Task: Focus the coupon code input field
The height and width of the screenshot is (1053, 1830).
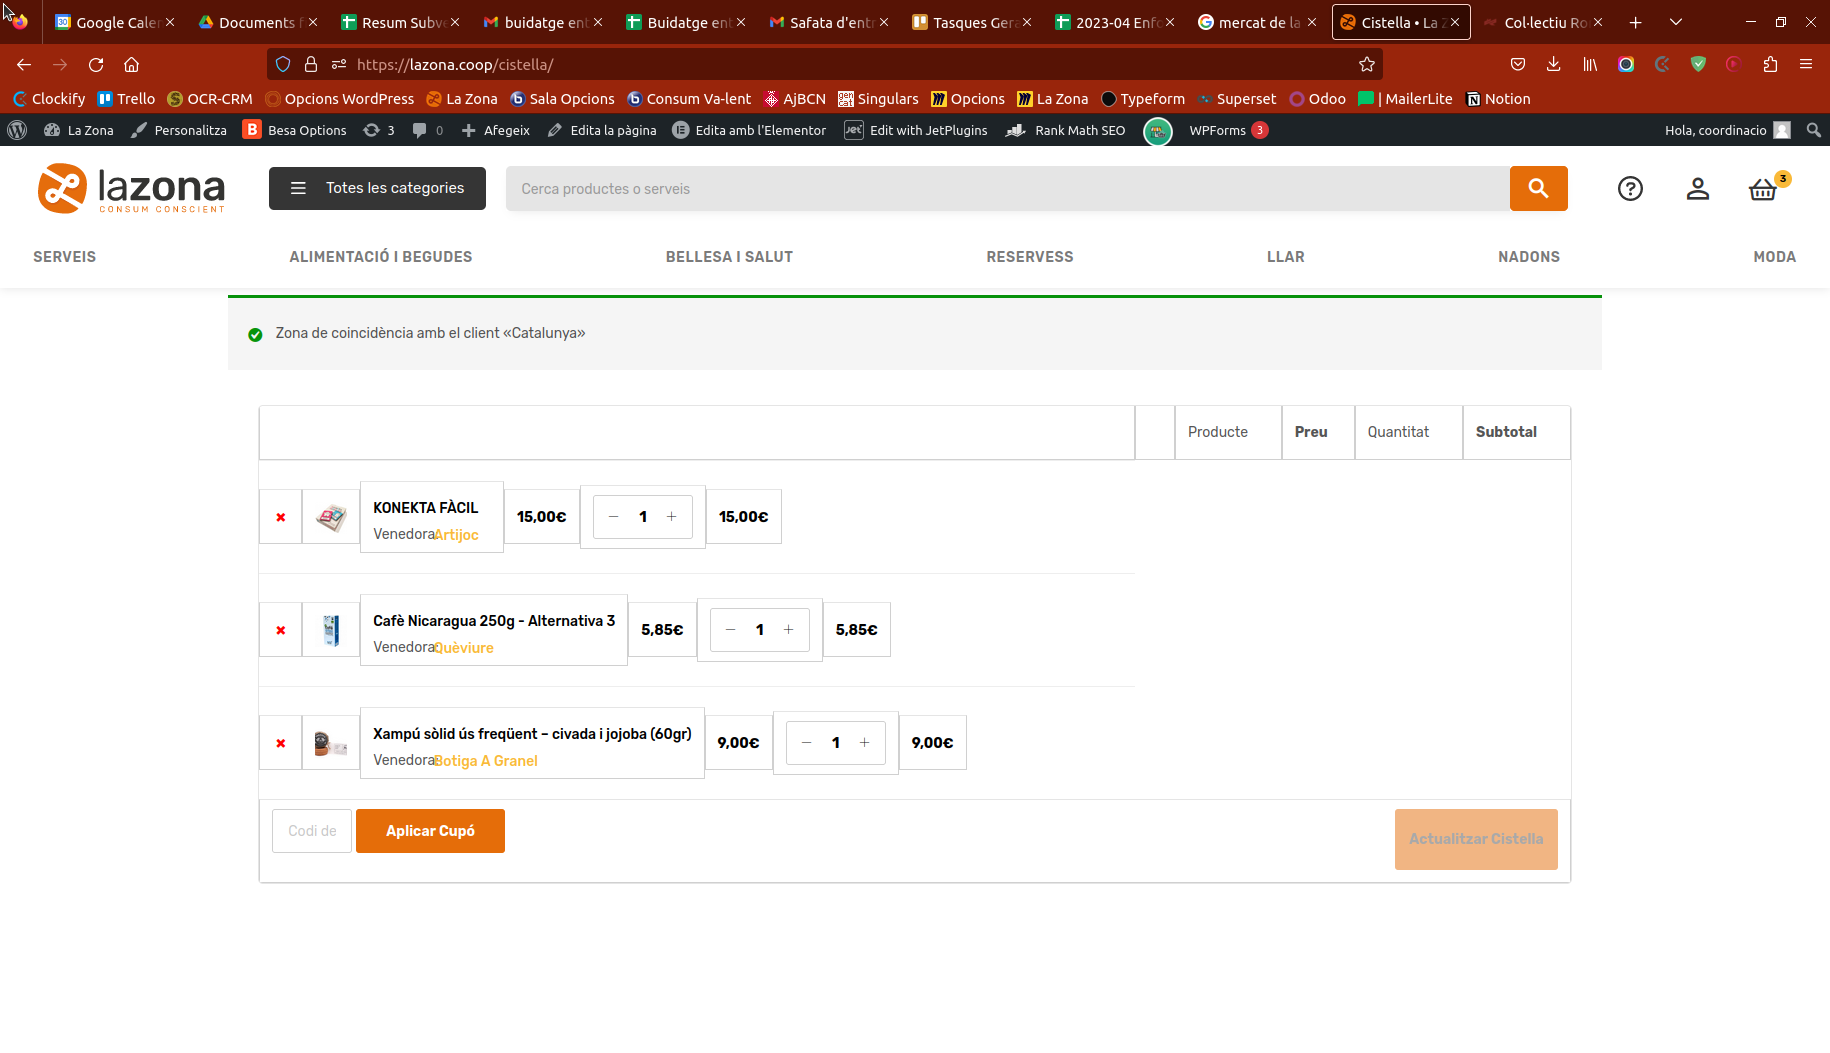Action: coord(312,831)
